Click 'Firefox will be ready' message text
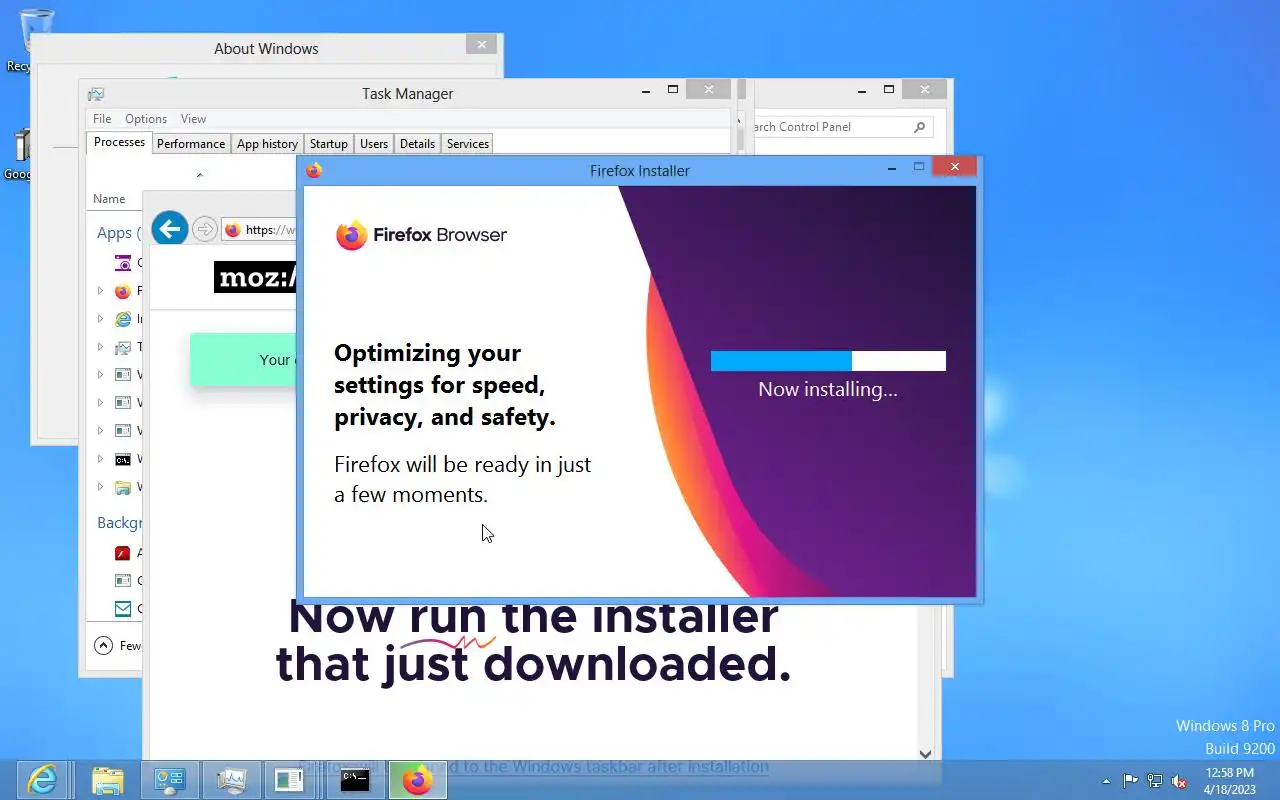 point(462,479)
